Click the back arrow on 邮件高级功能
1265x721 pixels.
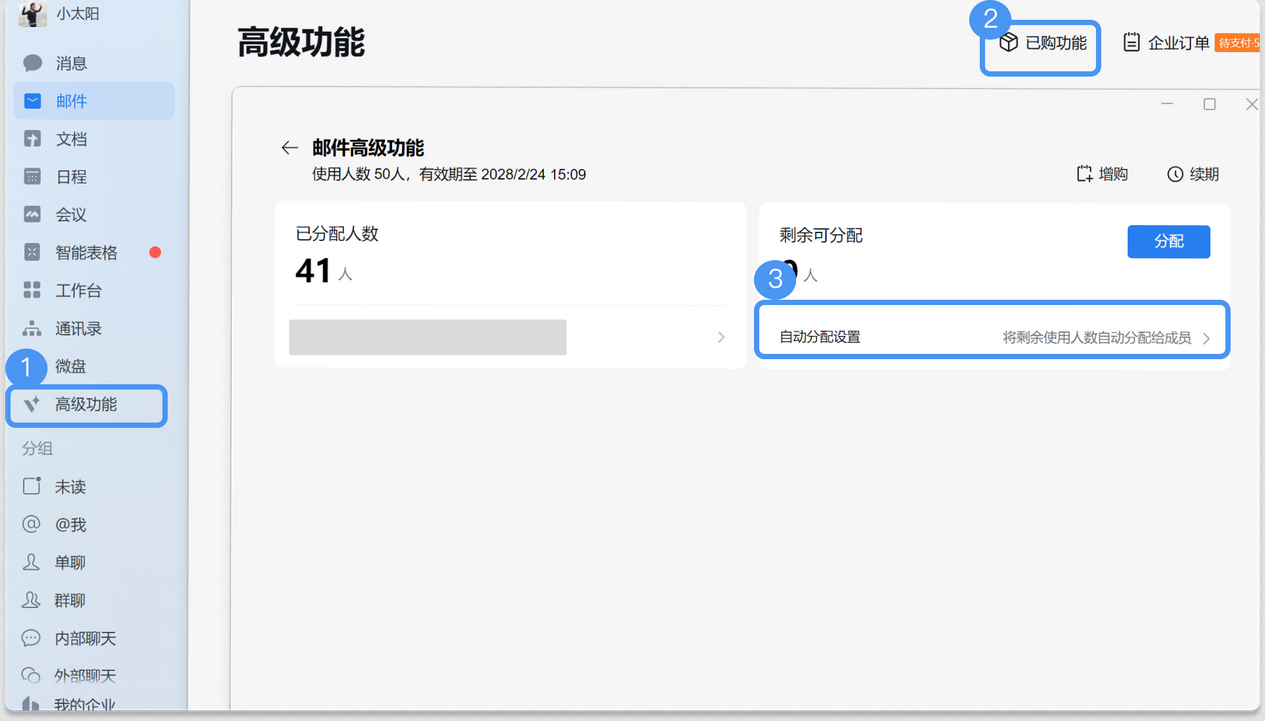tap(289, 147)
